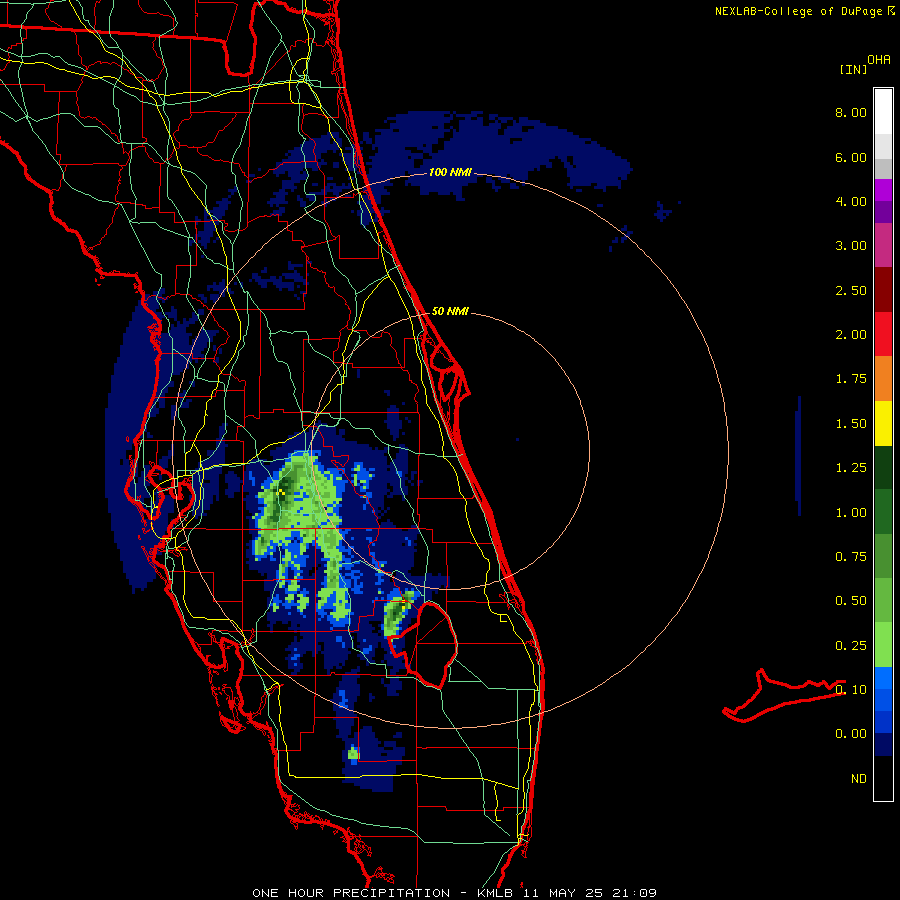Click the 6.00 legend value
Viewport: 900px width, 900px height.
coord(851,157)
